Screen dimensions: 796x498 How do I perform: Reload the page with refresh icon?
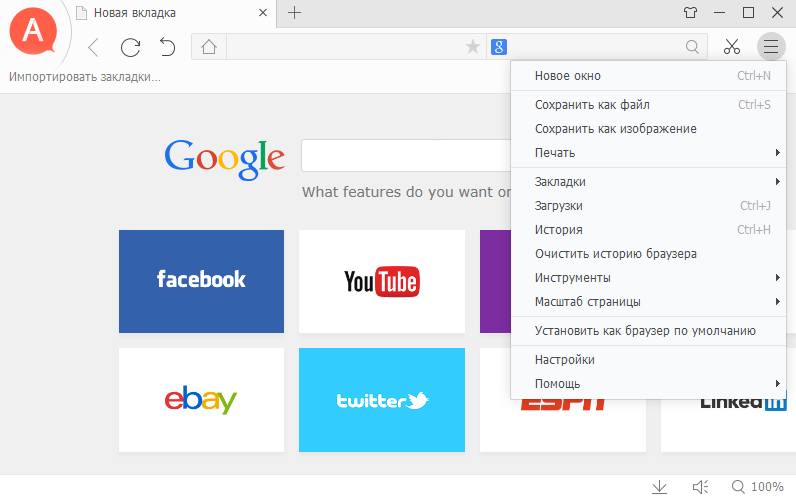click(130, 47)
